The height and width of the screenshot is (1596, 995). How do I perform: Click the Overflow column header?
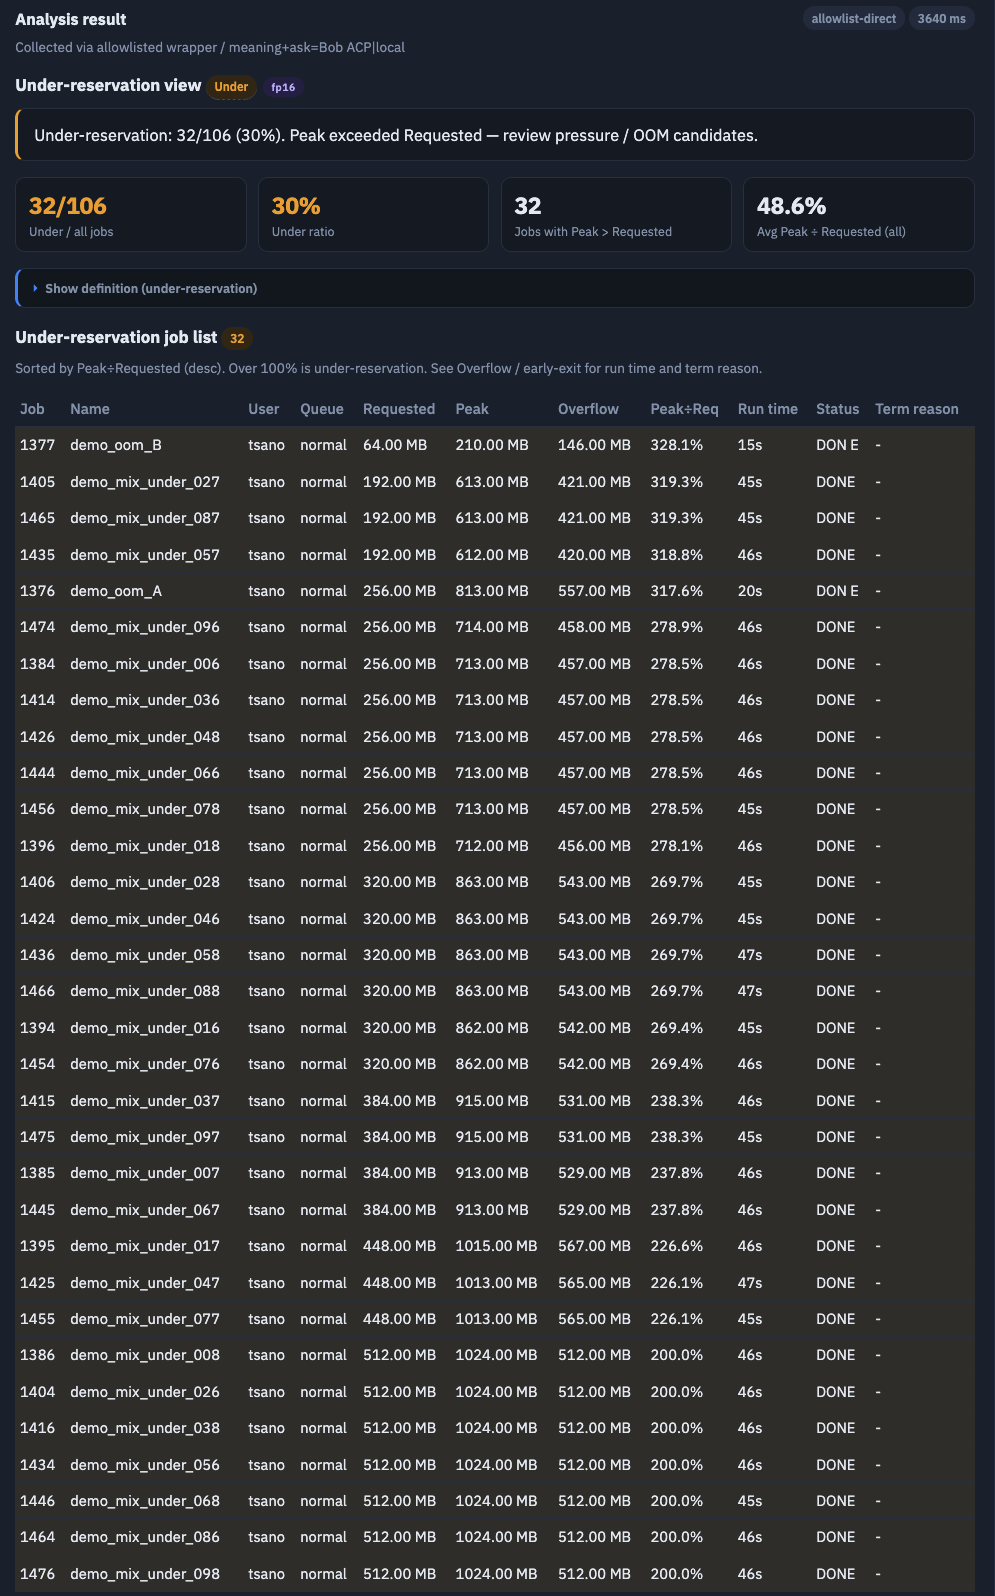point(588,409)
